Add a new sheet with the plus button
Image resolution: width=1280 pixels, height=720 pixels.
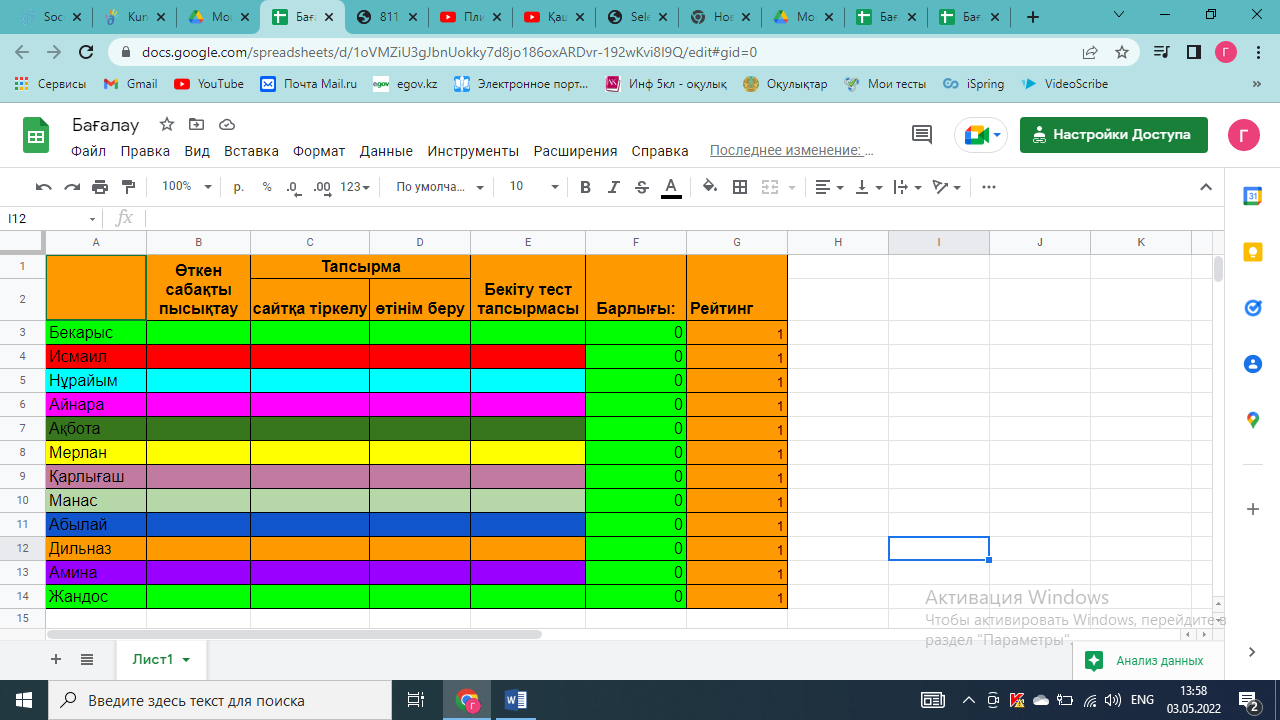(x=56, y=659)
